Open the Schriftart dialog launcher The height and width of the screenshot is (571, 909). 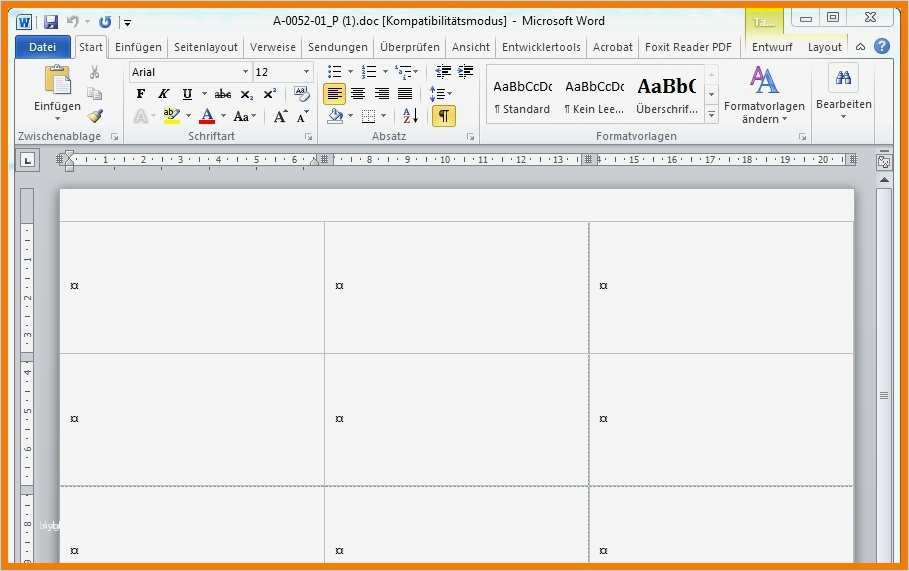(x=308, y=137)
